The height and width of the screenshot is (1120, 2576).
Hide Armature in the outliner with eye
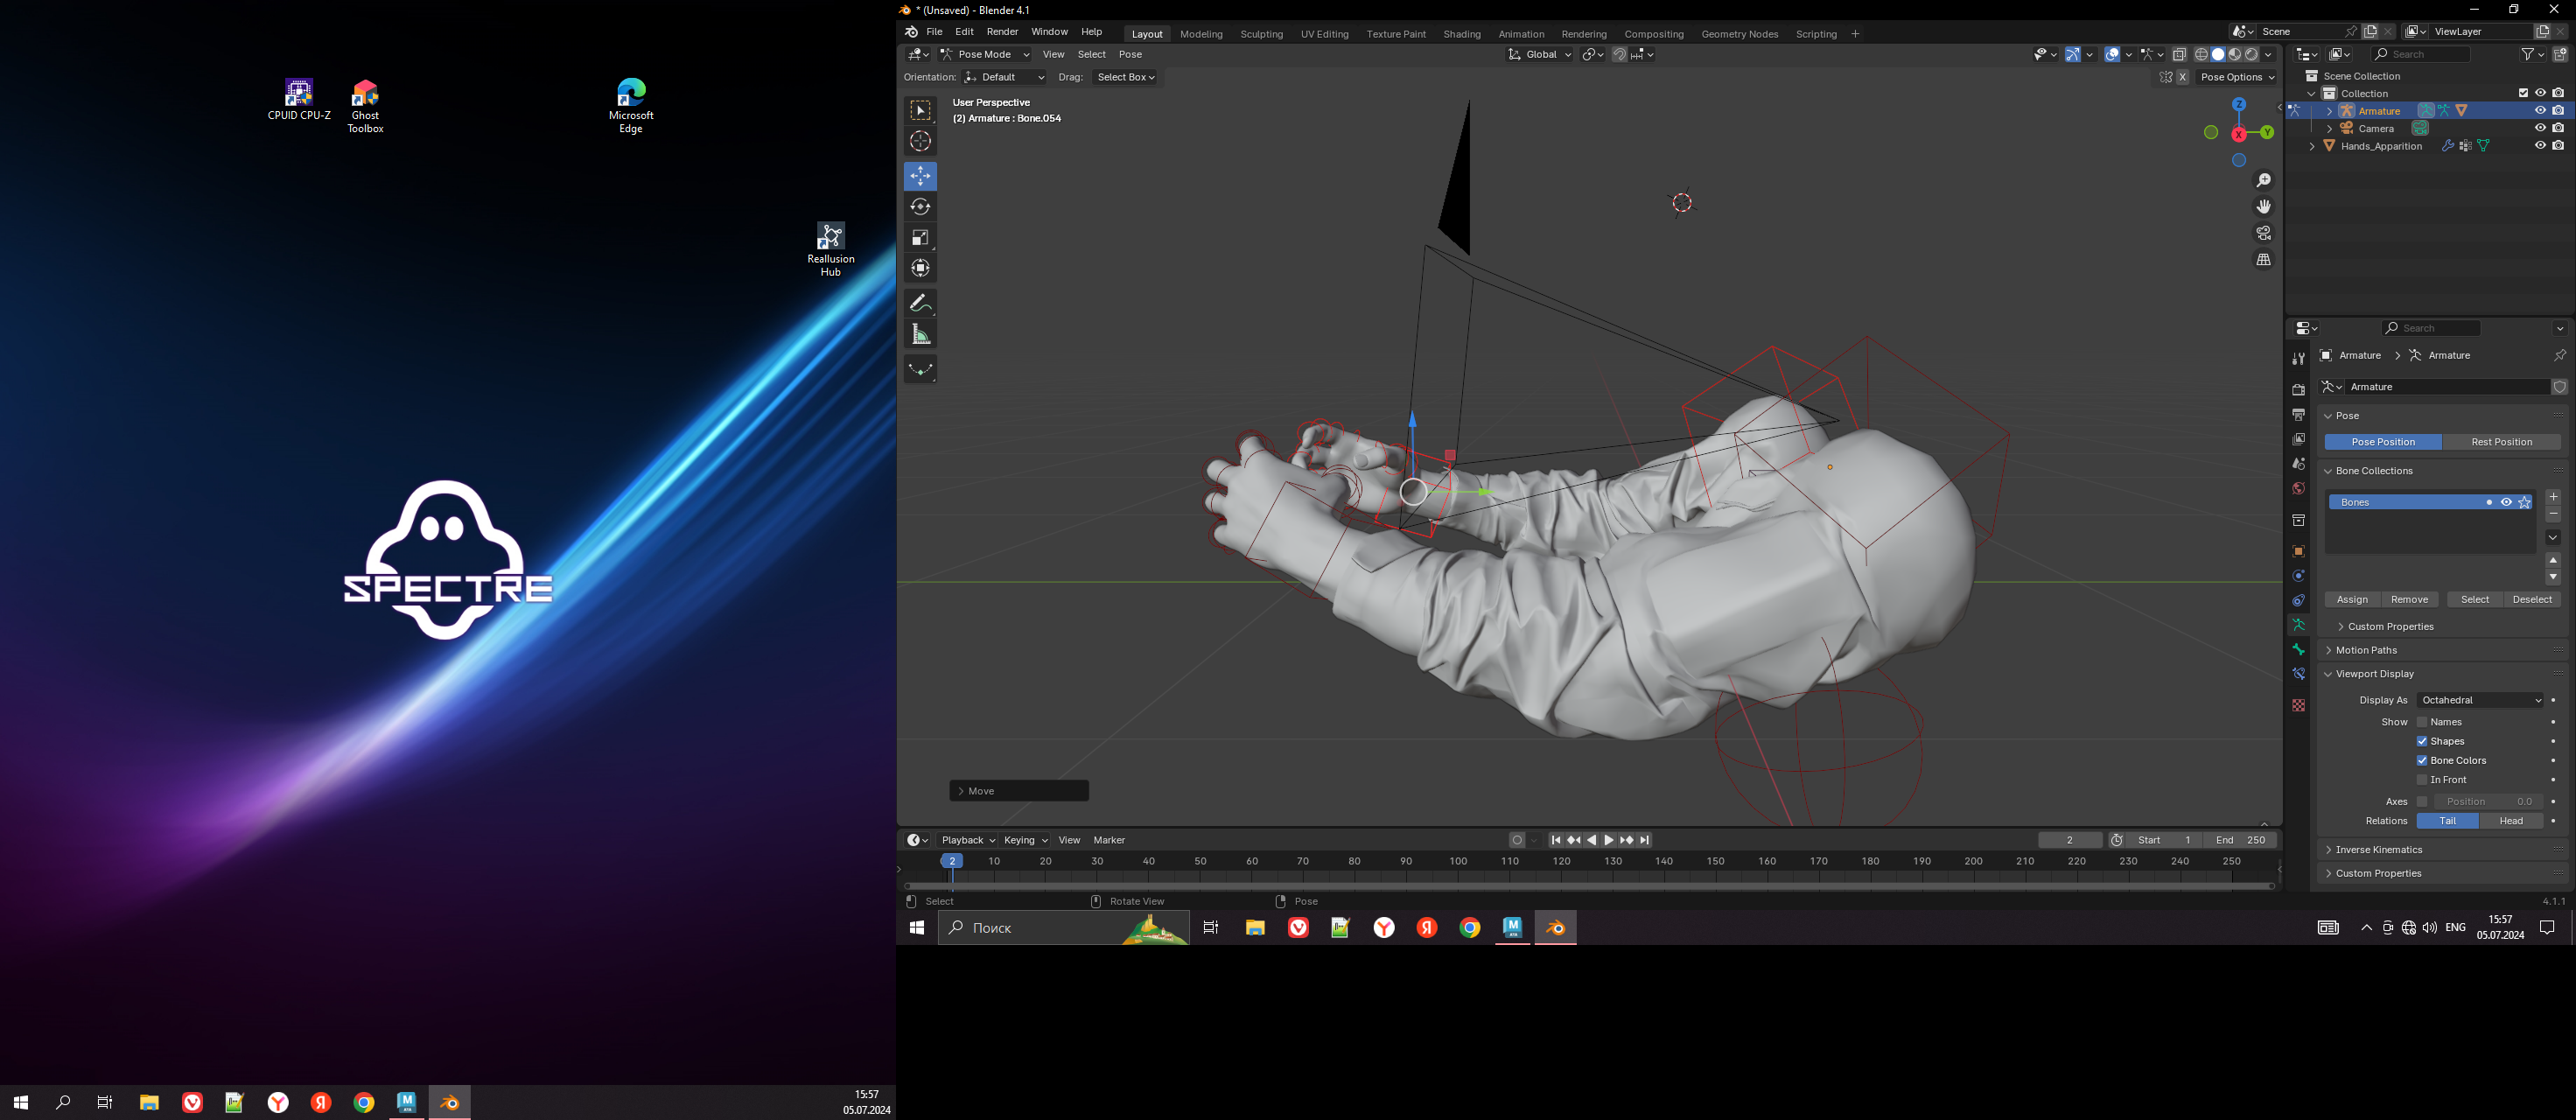click(x=2540, y=111)
